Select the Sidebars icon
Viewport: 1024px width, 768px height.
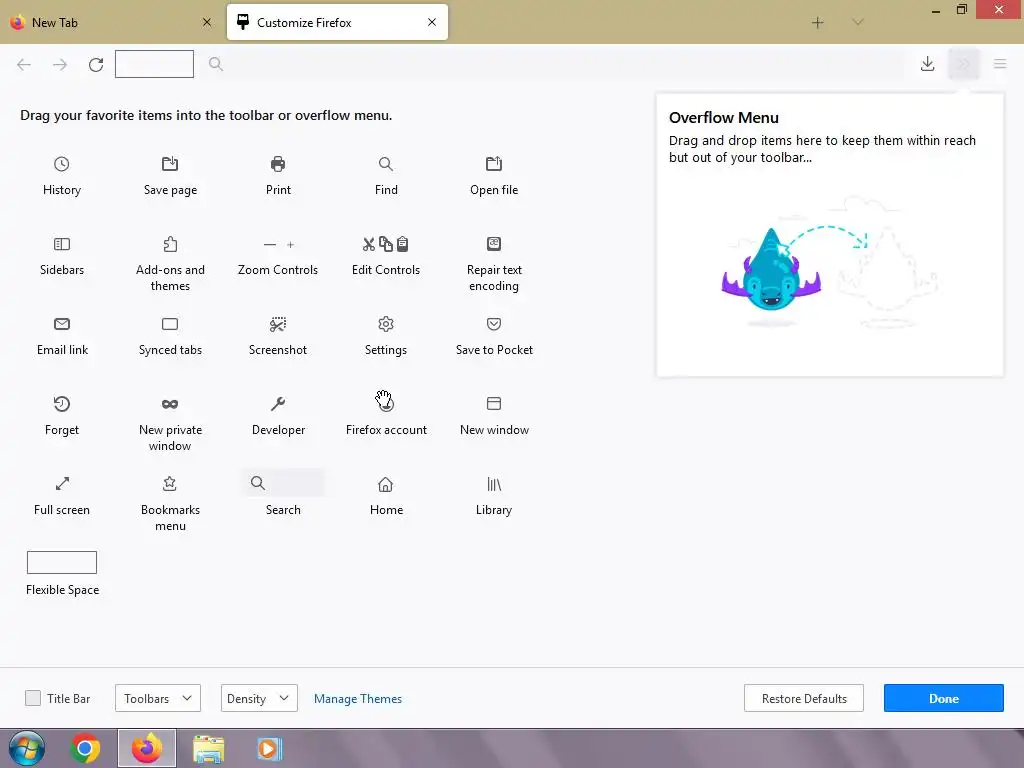coord(61,244)
